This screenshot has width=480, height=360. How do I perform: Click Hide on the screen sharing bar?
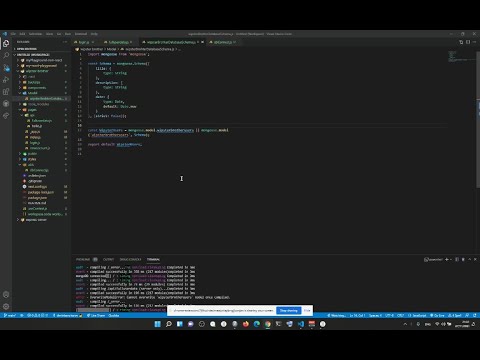click(307, 310)
